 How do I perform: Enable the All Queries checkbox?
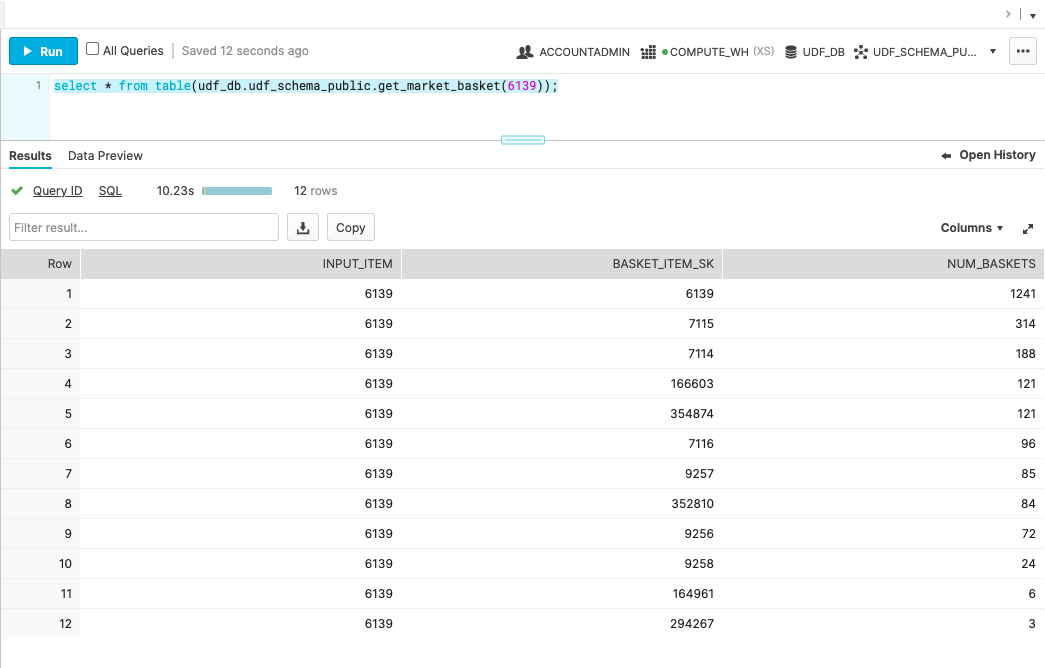(93, 49)
